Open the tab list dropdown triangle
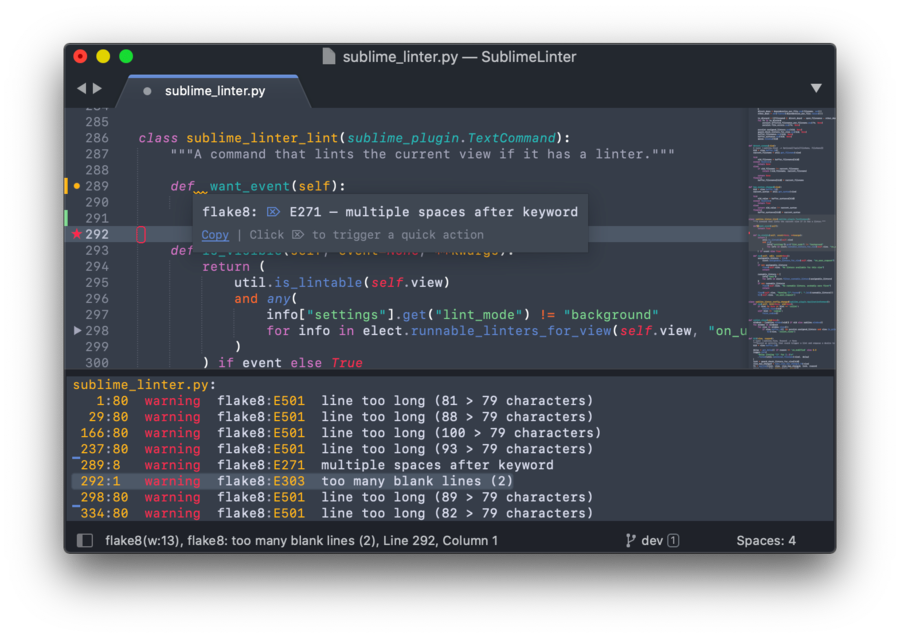Screen dimensions: 900x638 [x=816, y=89]
